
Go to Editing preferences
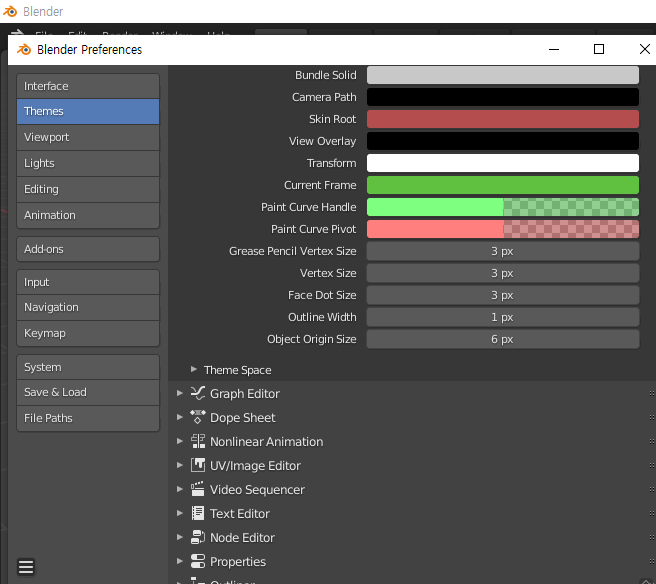tap(88, 189)
